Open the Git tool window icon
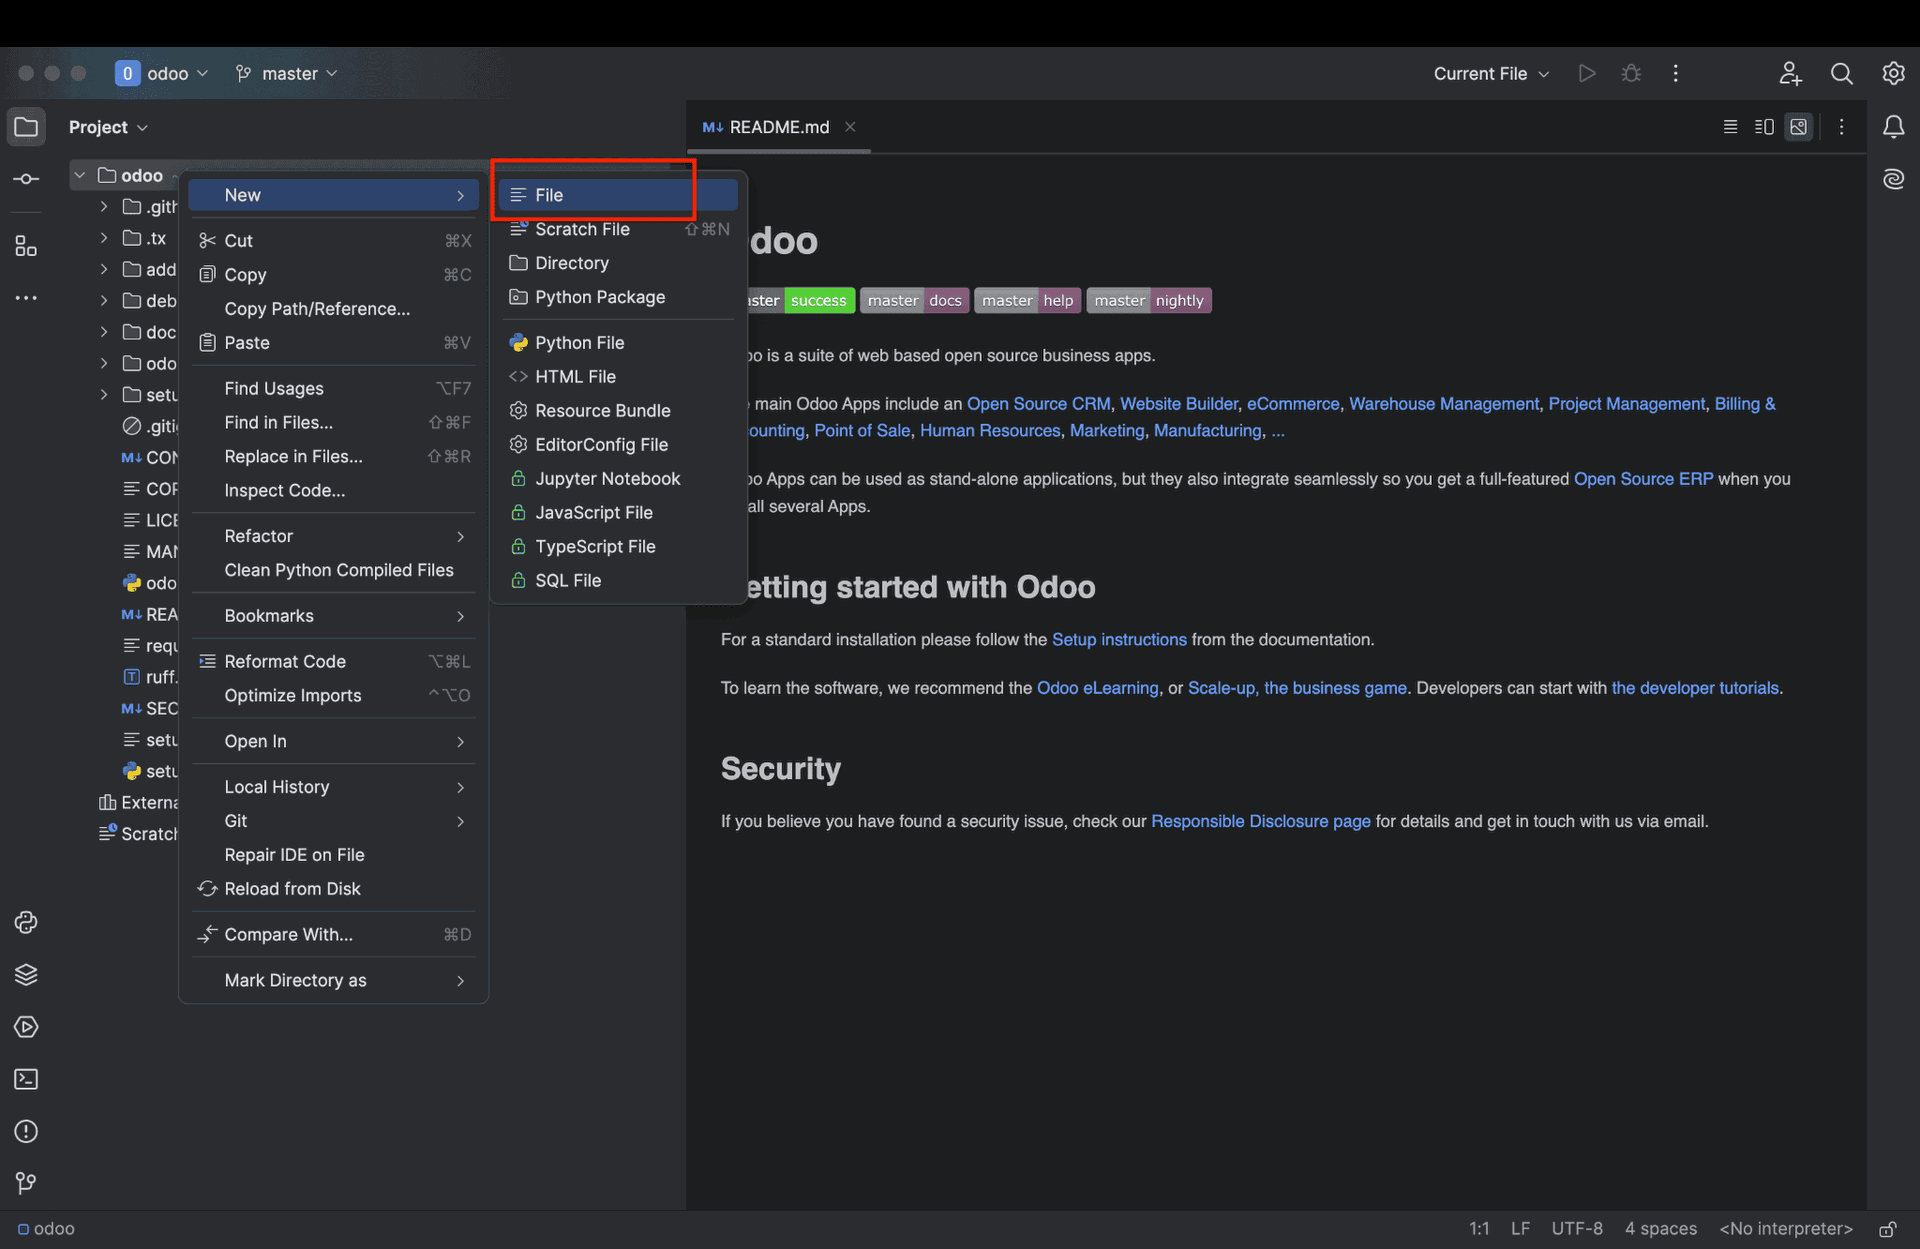The image size is (1920, 1249). click(x=26, y=1183)
